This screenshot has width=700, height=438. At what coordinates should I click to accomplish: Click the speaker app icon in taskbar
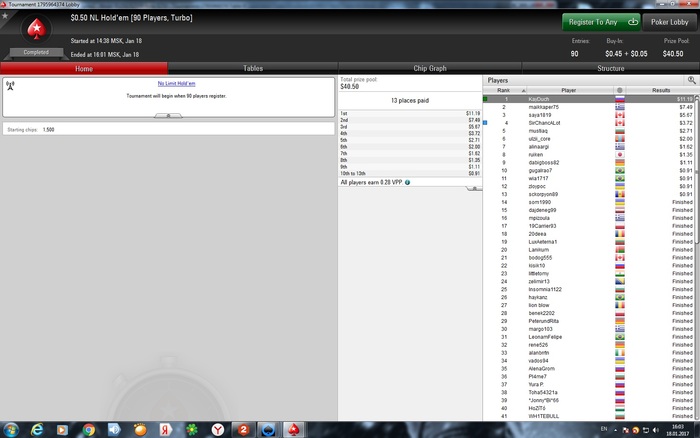pyautogui.click(x=114, y=430)
